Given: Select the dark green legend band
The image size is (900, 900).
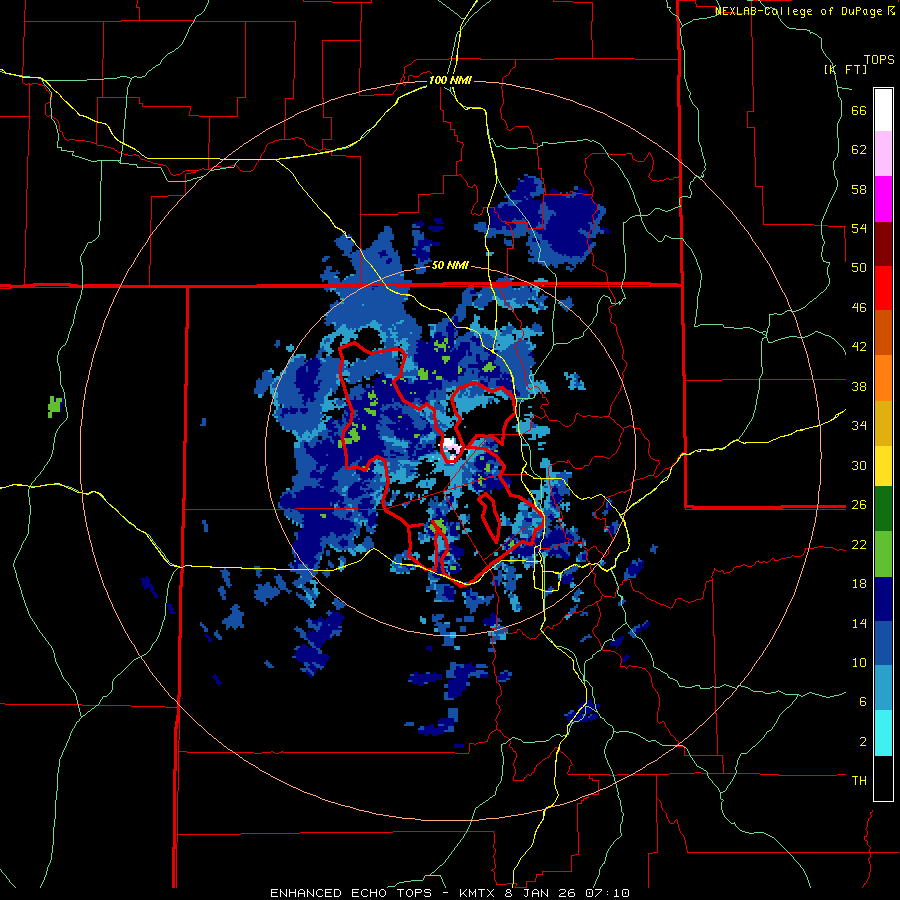Looking at the screenshot, I should pyautogui.click(x=883, y=509).
